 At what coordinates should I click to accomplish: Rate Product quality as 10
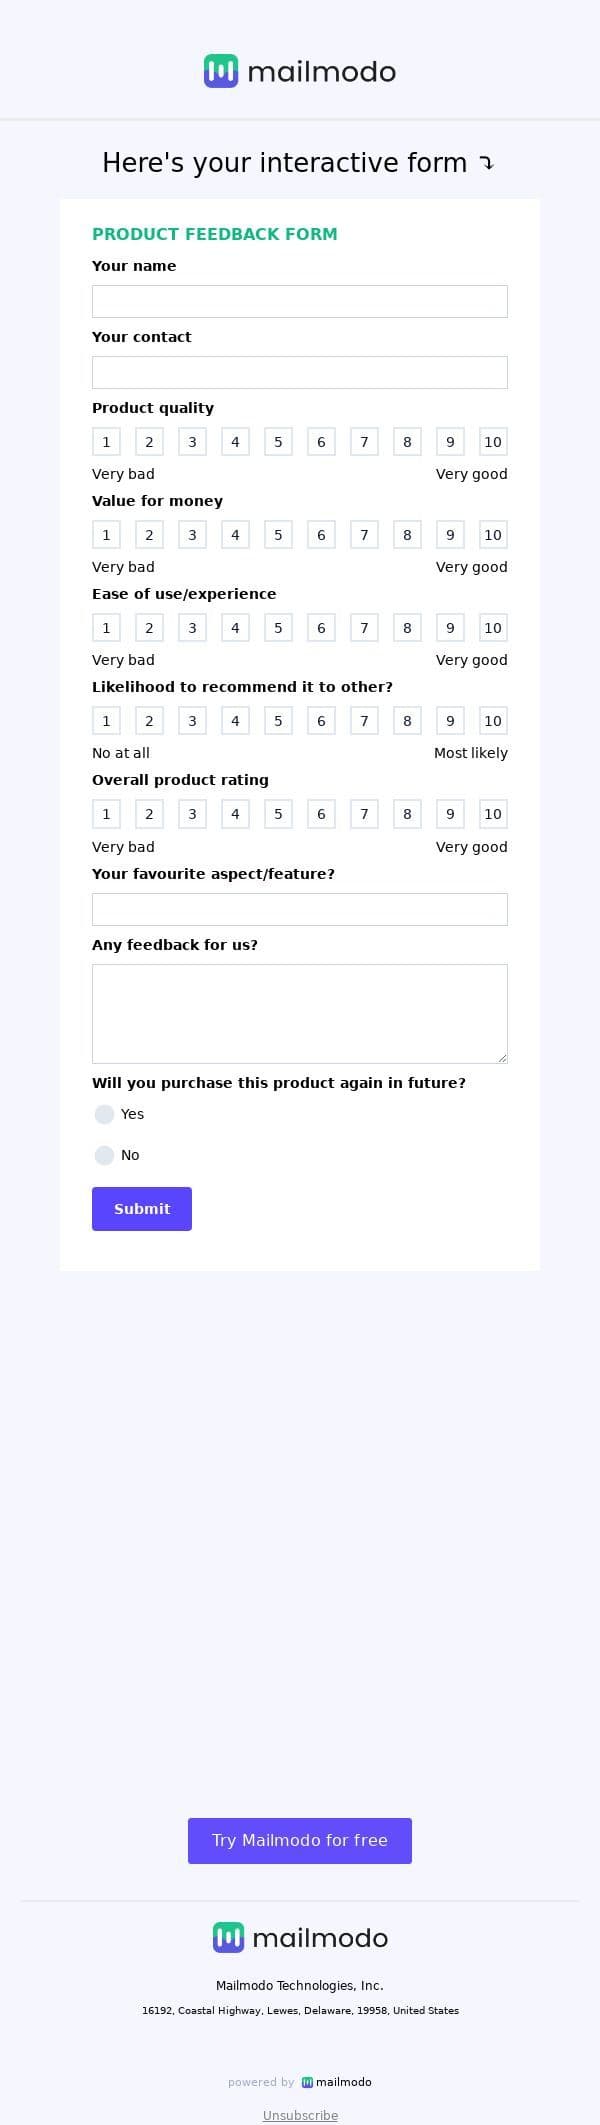coord(492,442)
